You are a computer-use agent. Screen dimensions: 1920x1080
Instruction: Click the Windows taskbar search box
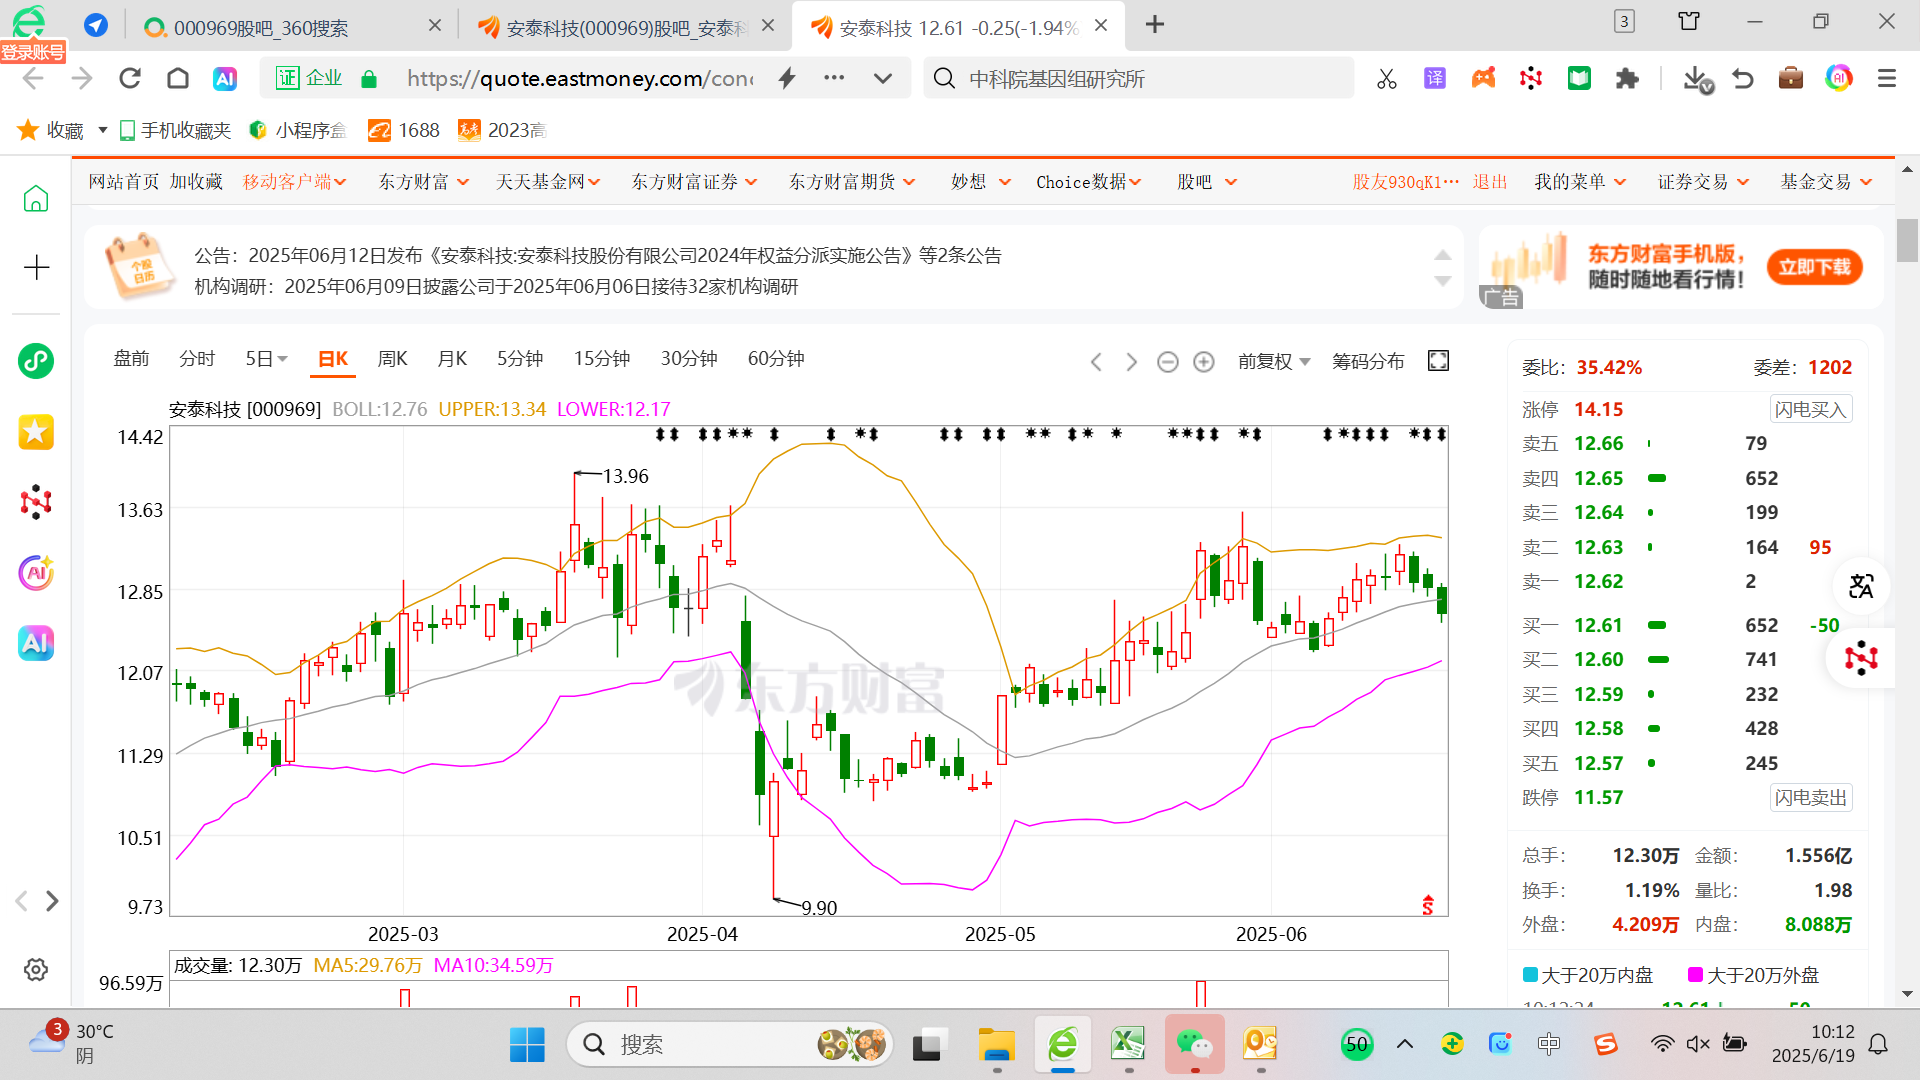point(730,1044)
